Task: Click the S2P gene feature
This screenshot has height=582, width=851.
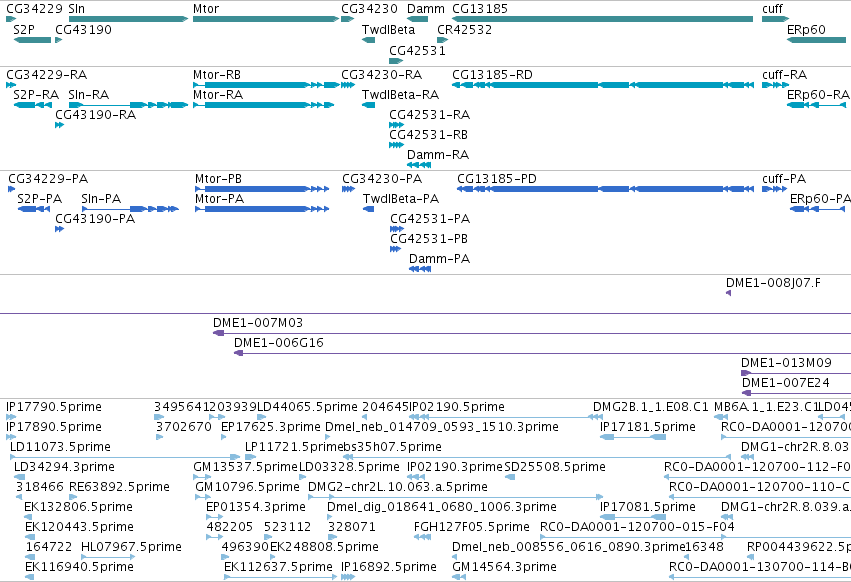Action: pyautogui.click(x=32, y=40)
